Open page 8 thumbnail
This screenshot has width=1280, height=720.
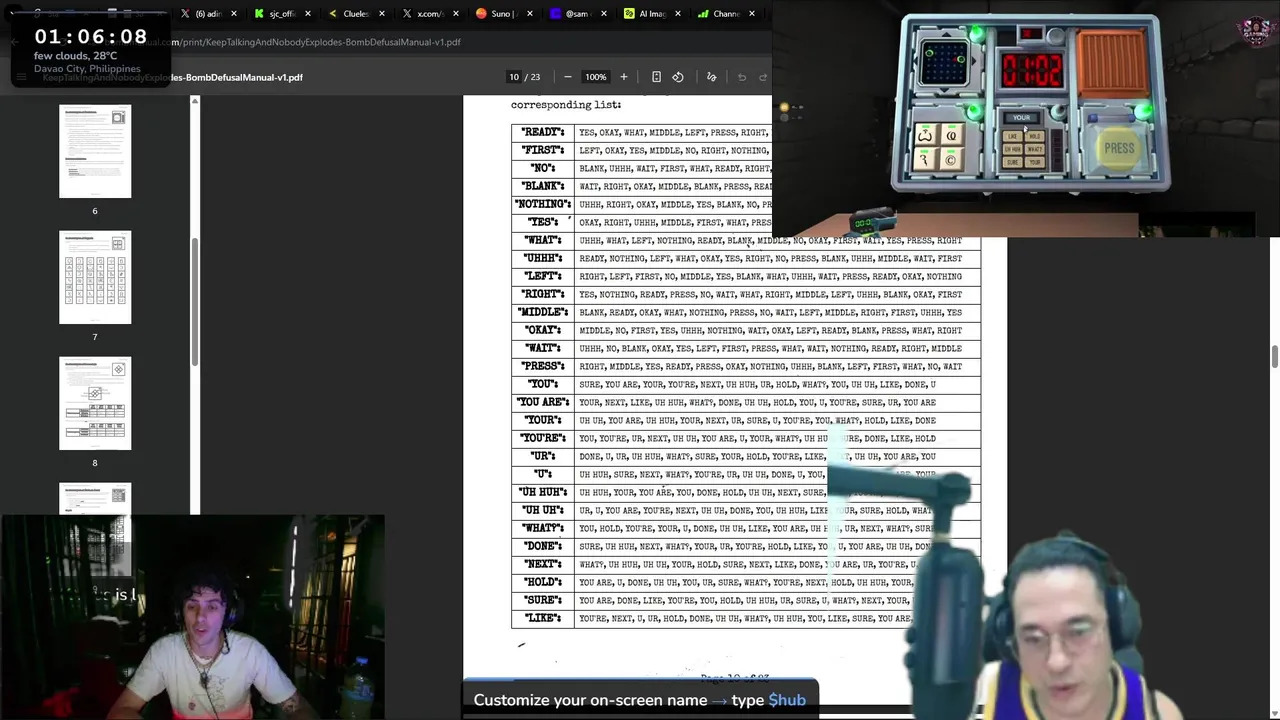click(x=95, y=403)
